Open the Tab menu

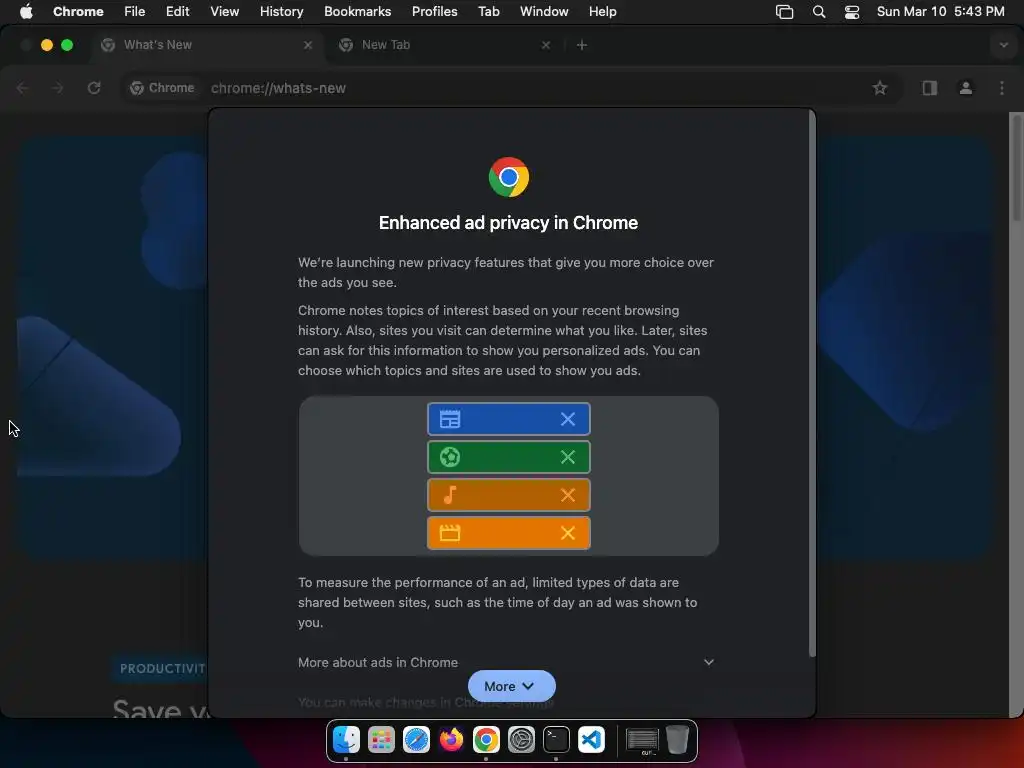click(x=488, y=11)
